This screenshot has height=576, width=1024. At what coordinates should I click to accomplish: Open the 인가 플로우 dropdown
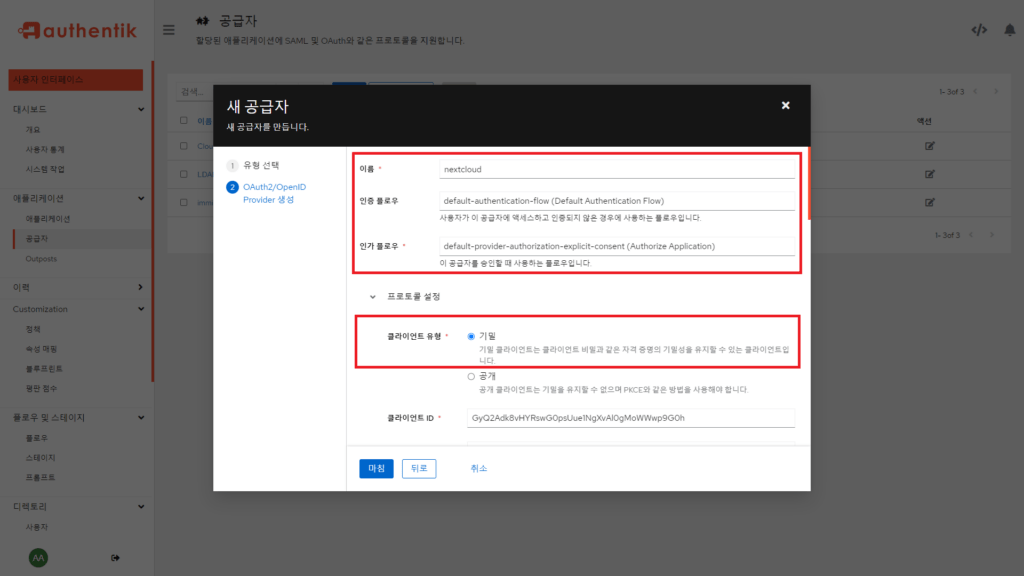tap(616, 246)
